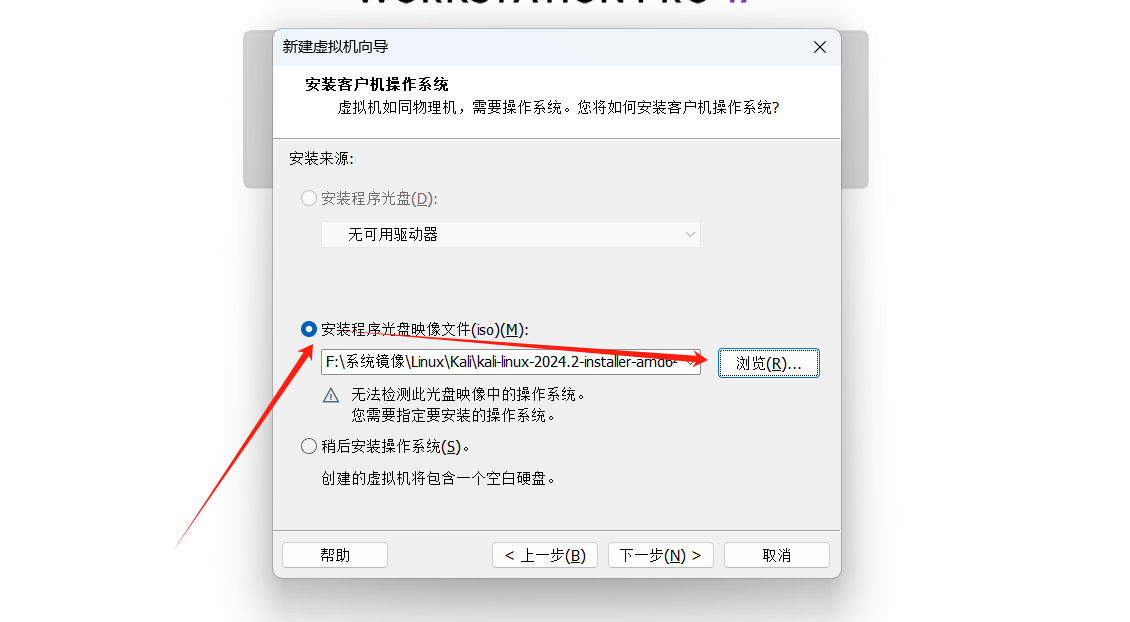Choose the 稍后安装操作系统(S) radio option
The width and height of the screenshot is (1130, 622).
click(x=308, y=446)
